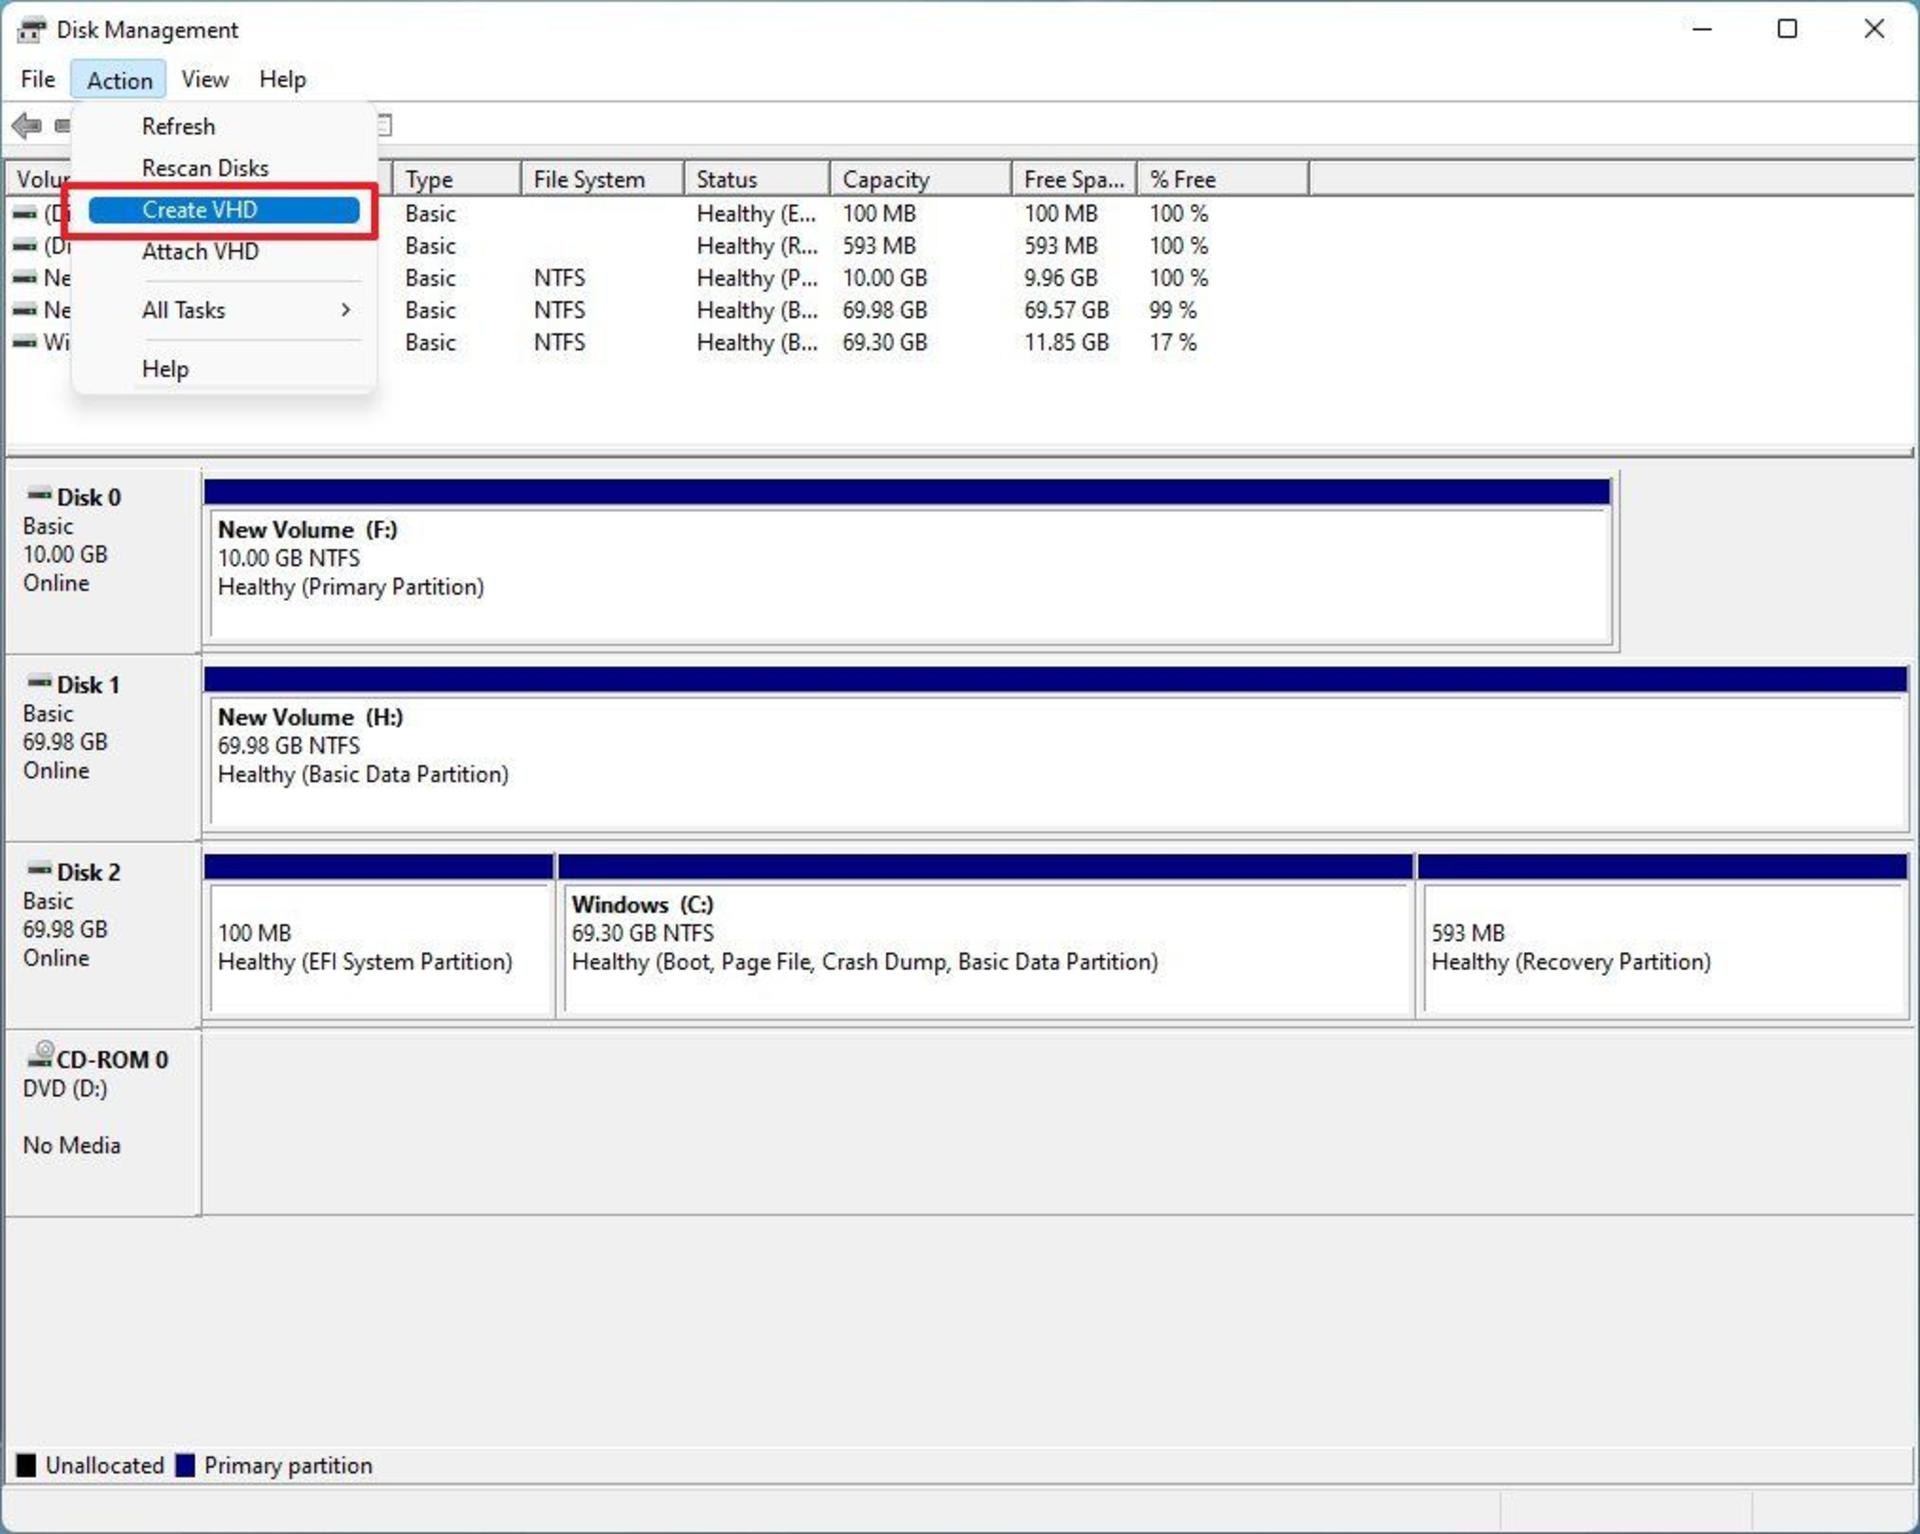Image resolution: width=1920 pixels, height=1534 pixels.
Task: Expand the All Tasks submenu
Action: [x=224, y=311]
